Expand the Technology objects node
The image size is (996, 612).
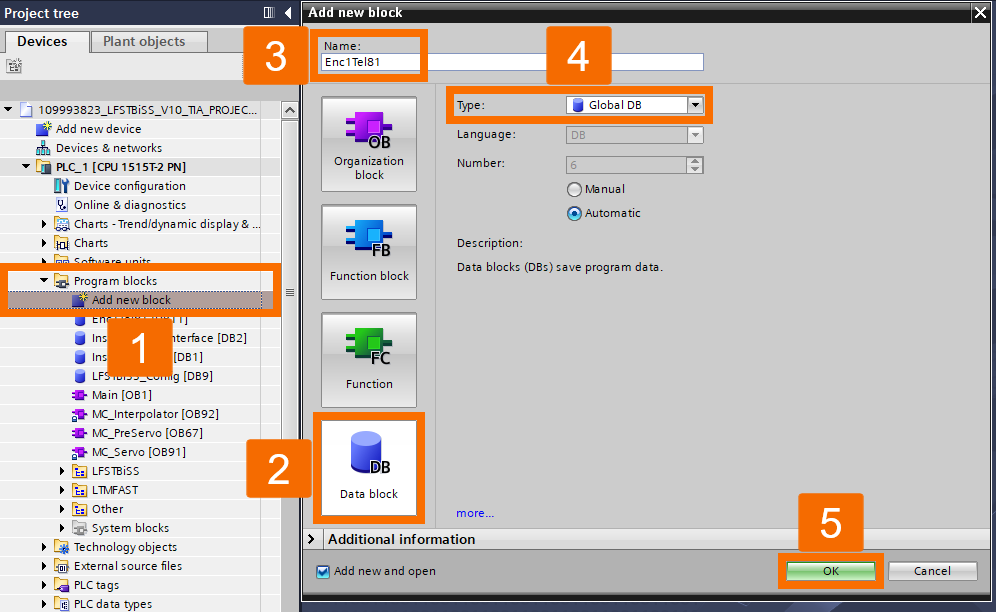coord(44,547)
